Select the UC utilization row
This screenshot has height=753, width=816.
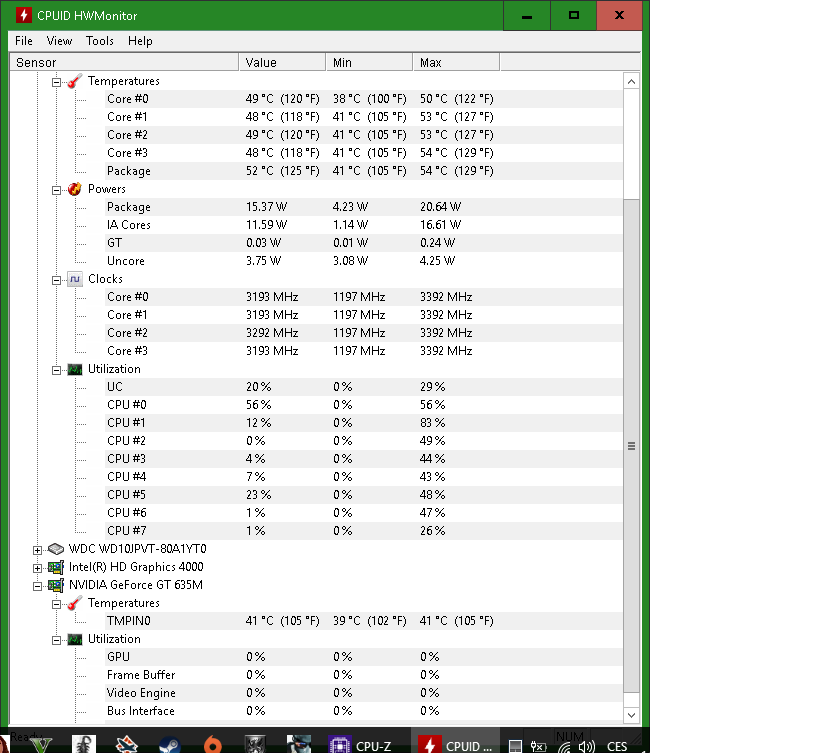point(363,387)
